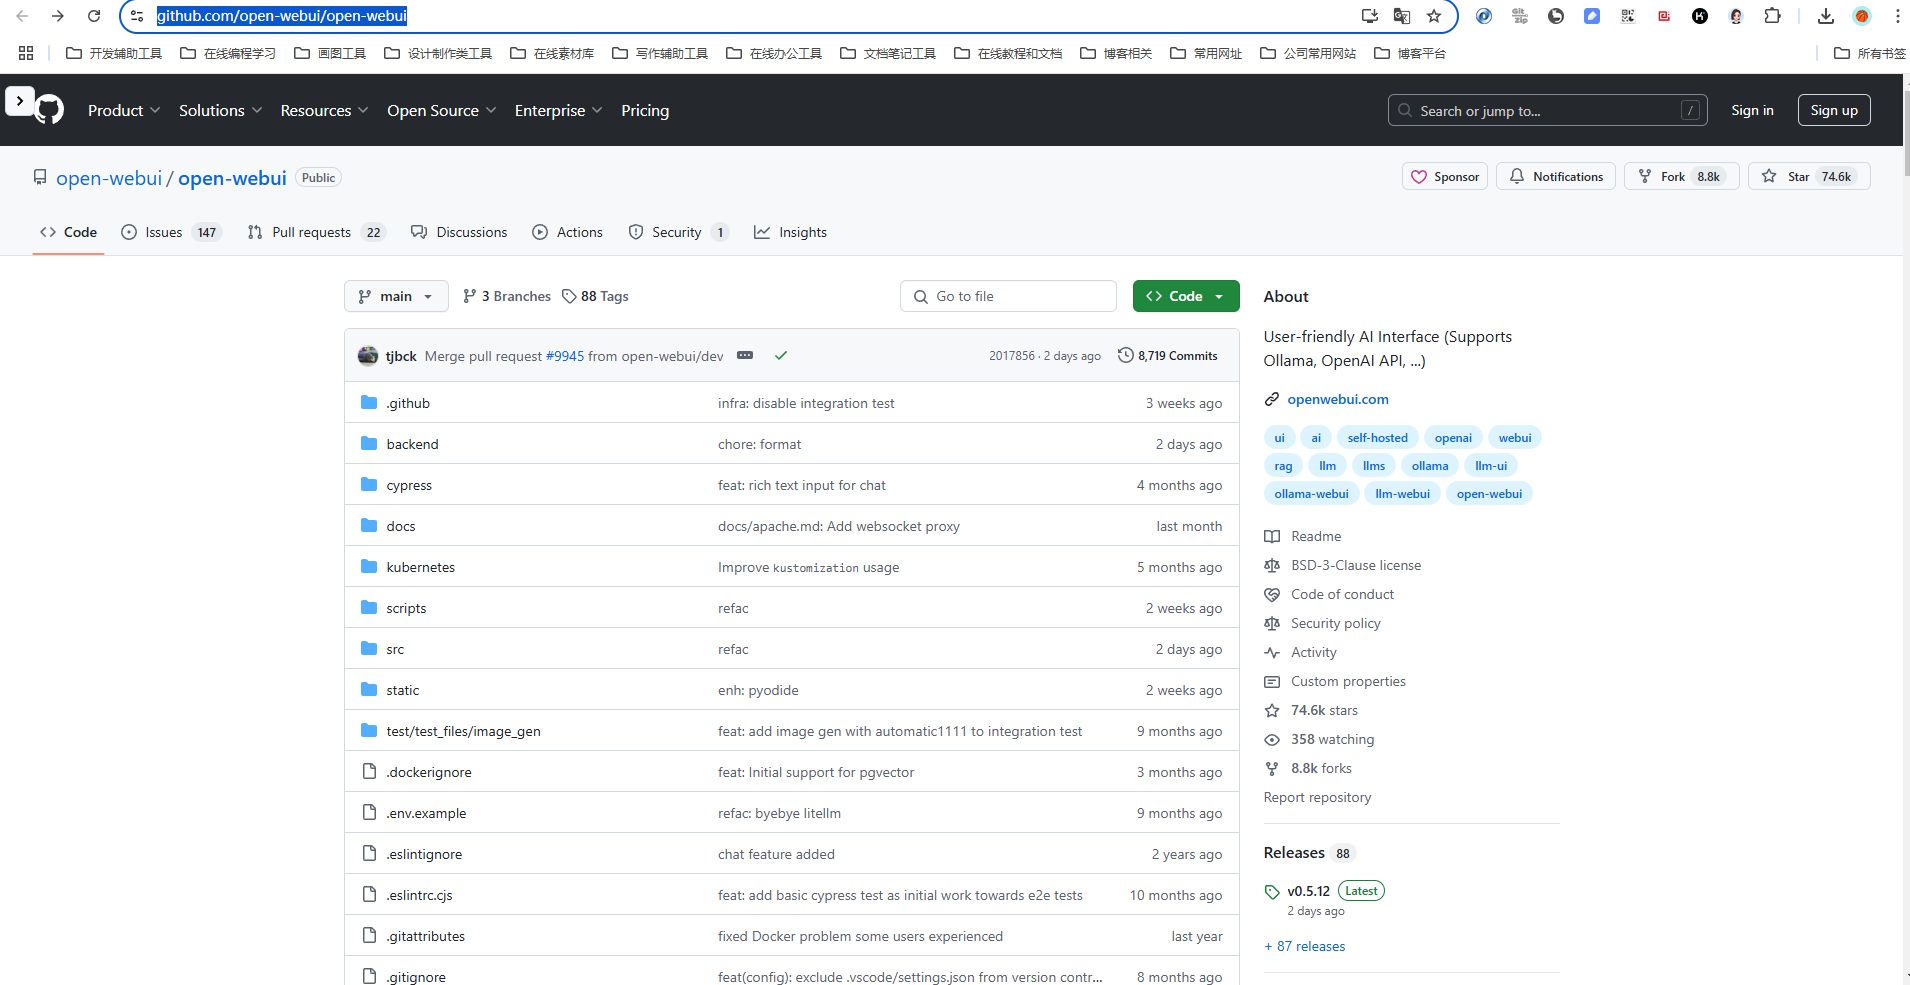Expand the green Code dropdown button
The height and width of the screenshot is (985, 1910).
(x=1185, y=296)
